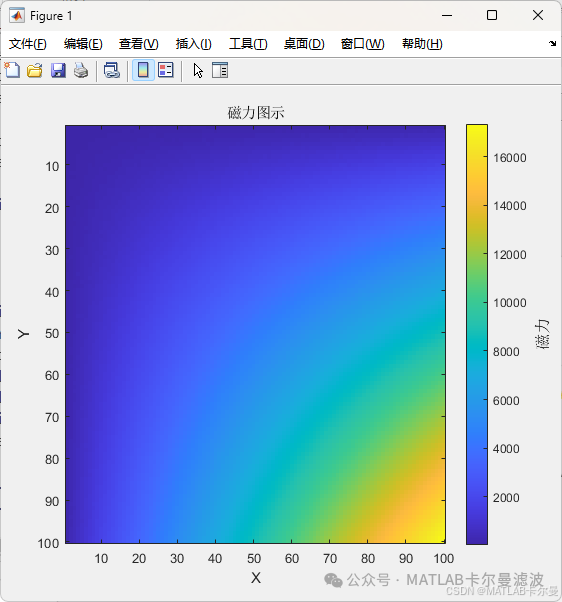Viewport: 562px width, 602px height.
Task: Select the Y axis label
Action: click(23, 334)
